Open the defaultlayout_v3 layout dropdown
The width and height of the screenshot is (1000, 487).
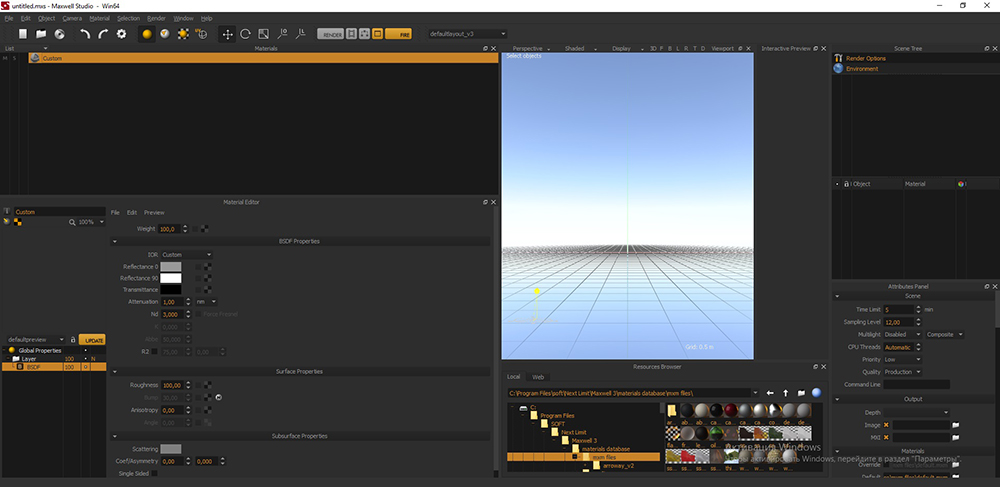coord(467,34)
